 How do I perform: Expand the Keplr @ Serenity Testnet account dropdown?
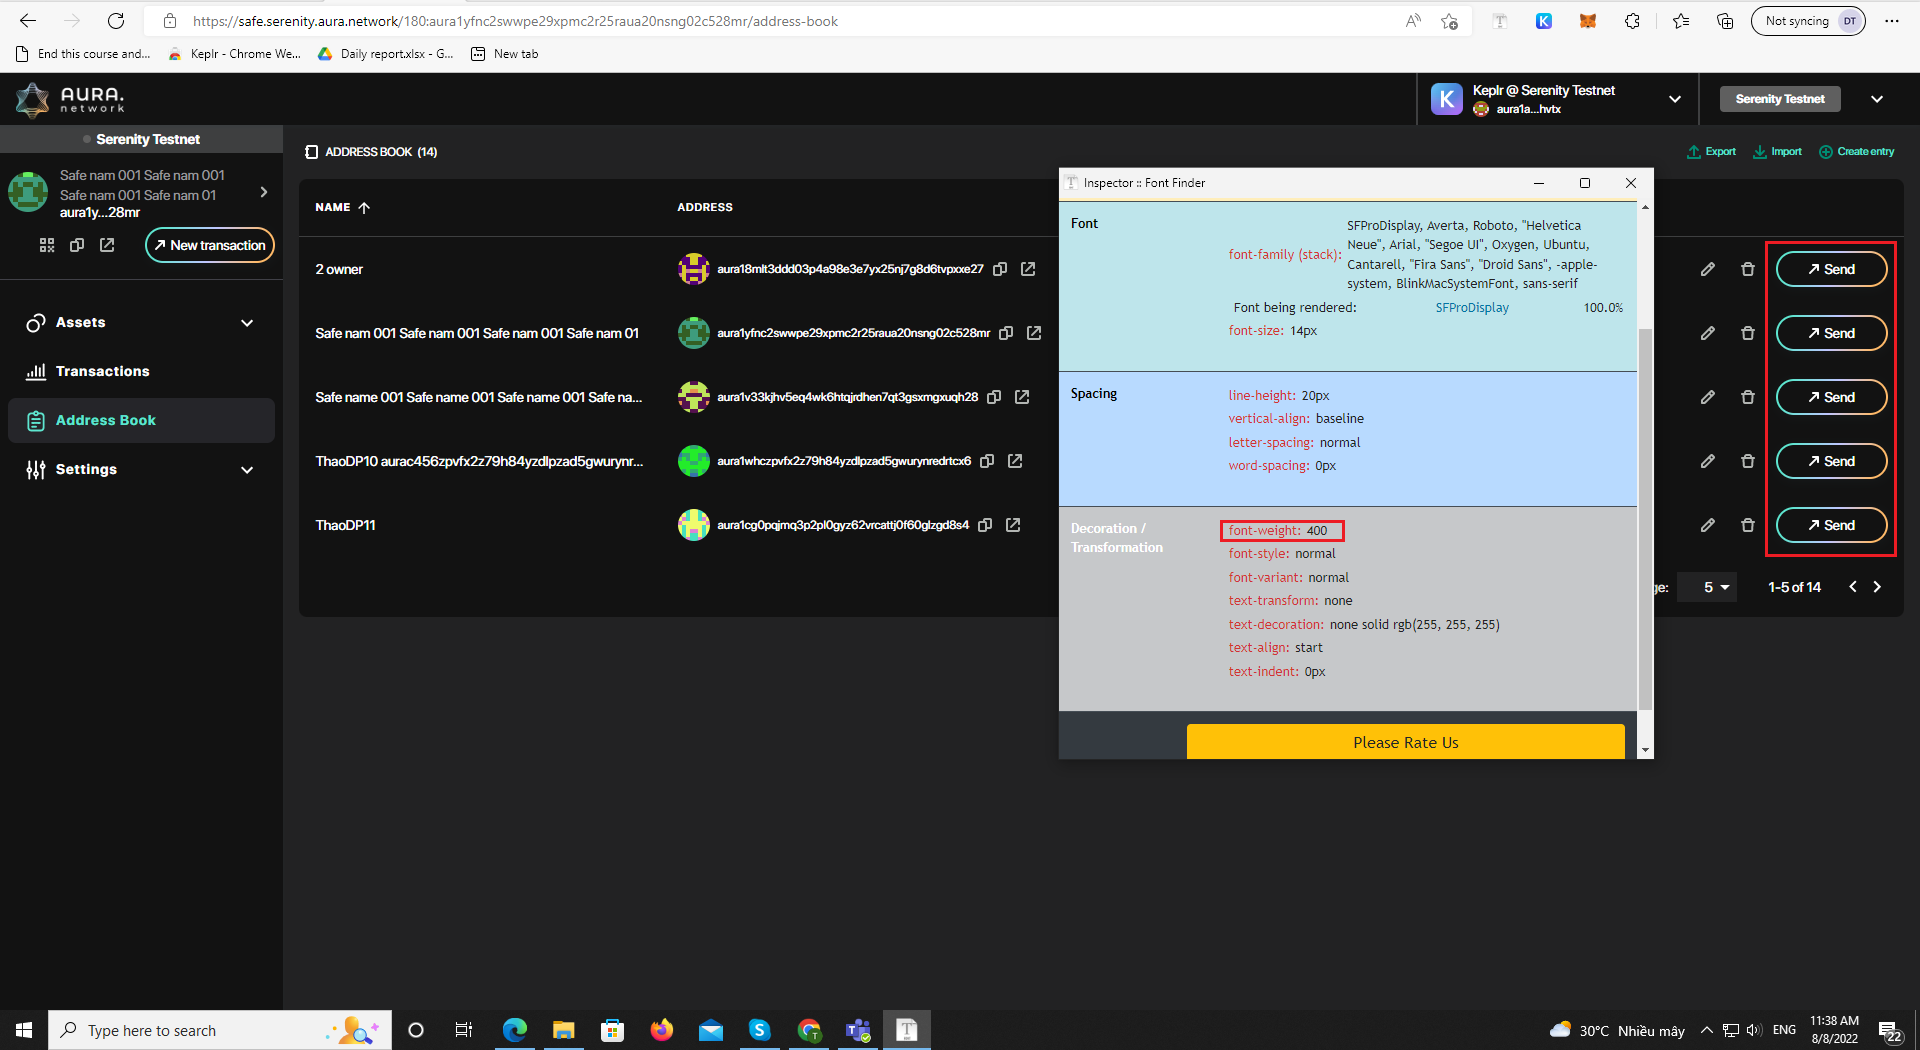1675,99
